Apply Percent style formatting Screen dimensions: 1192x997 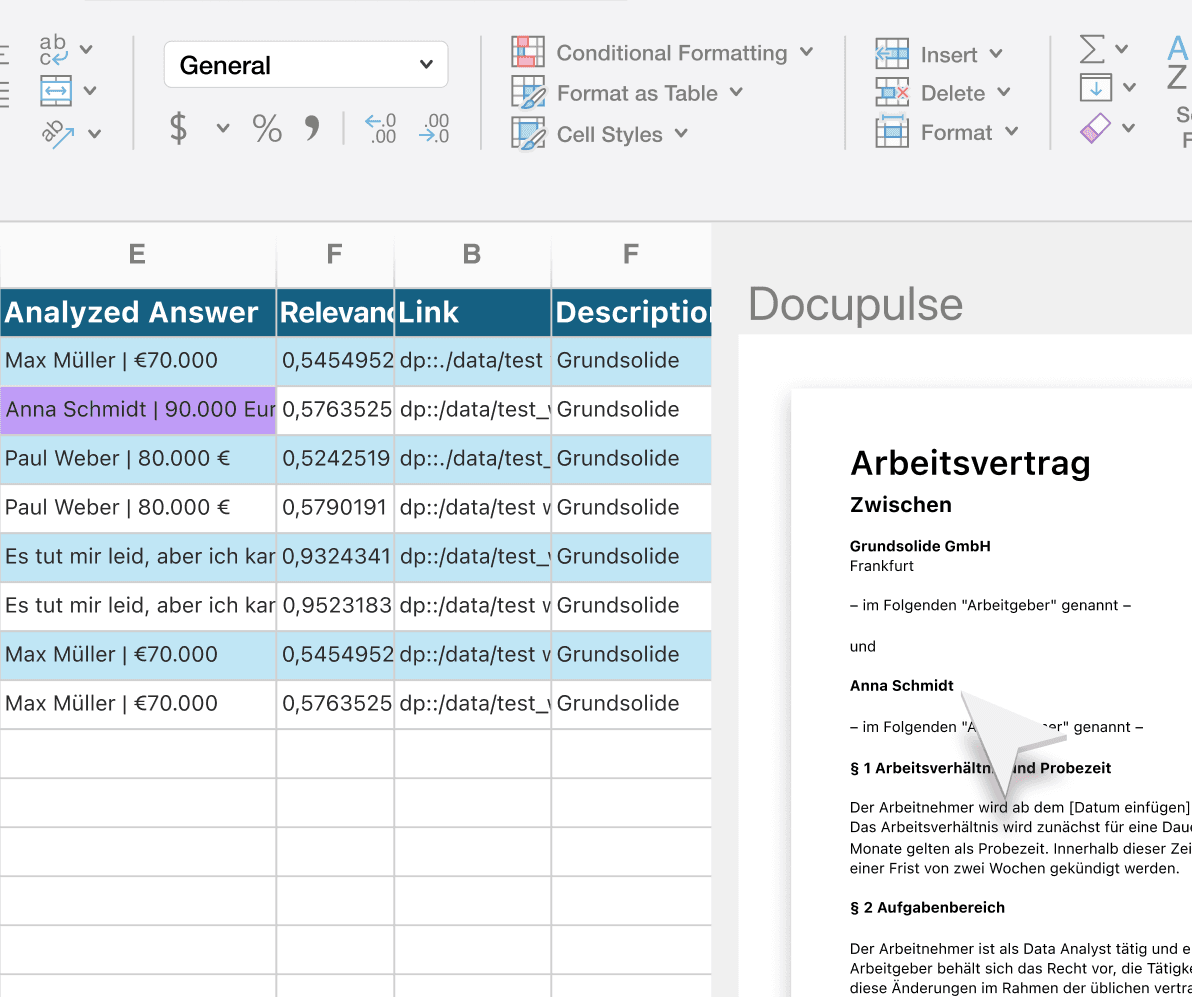267,128
